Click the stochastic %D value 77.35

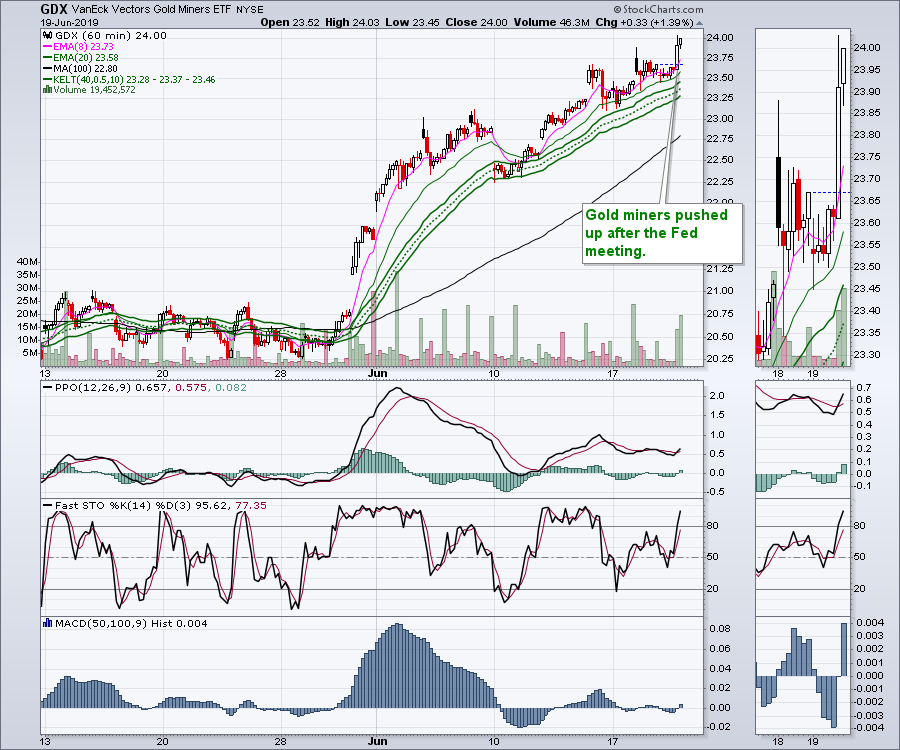point(251,506)
